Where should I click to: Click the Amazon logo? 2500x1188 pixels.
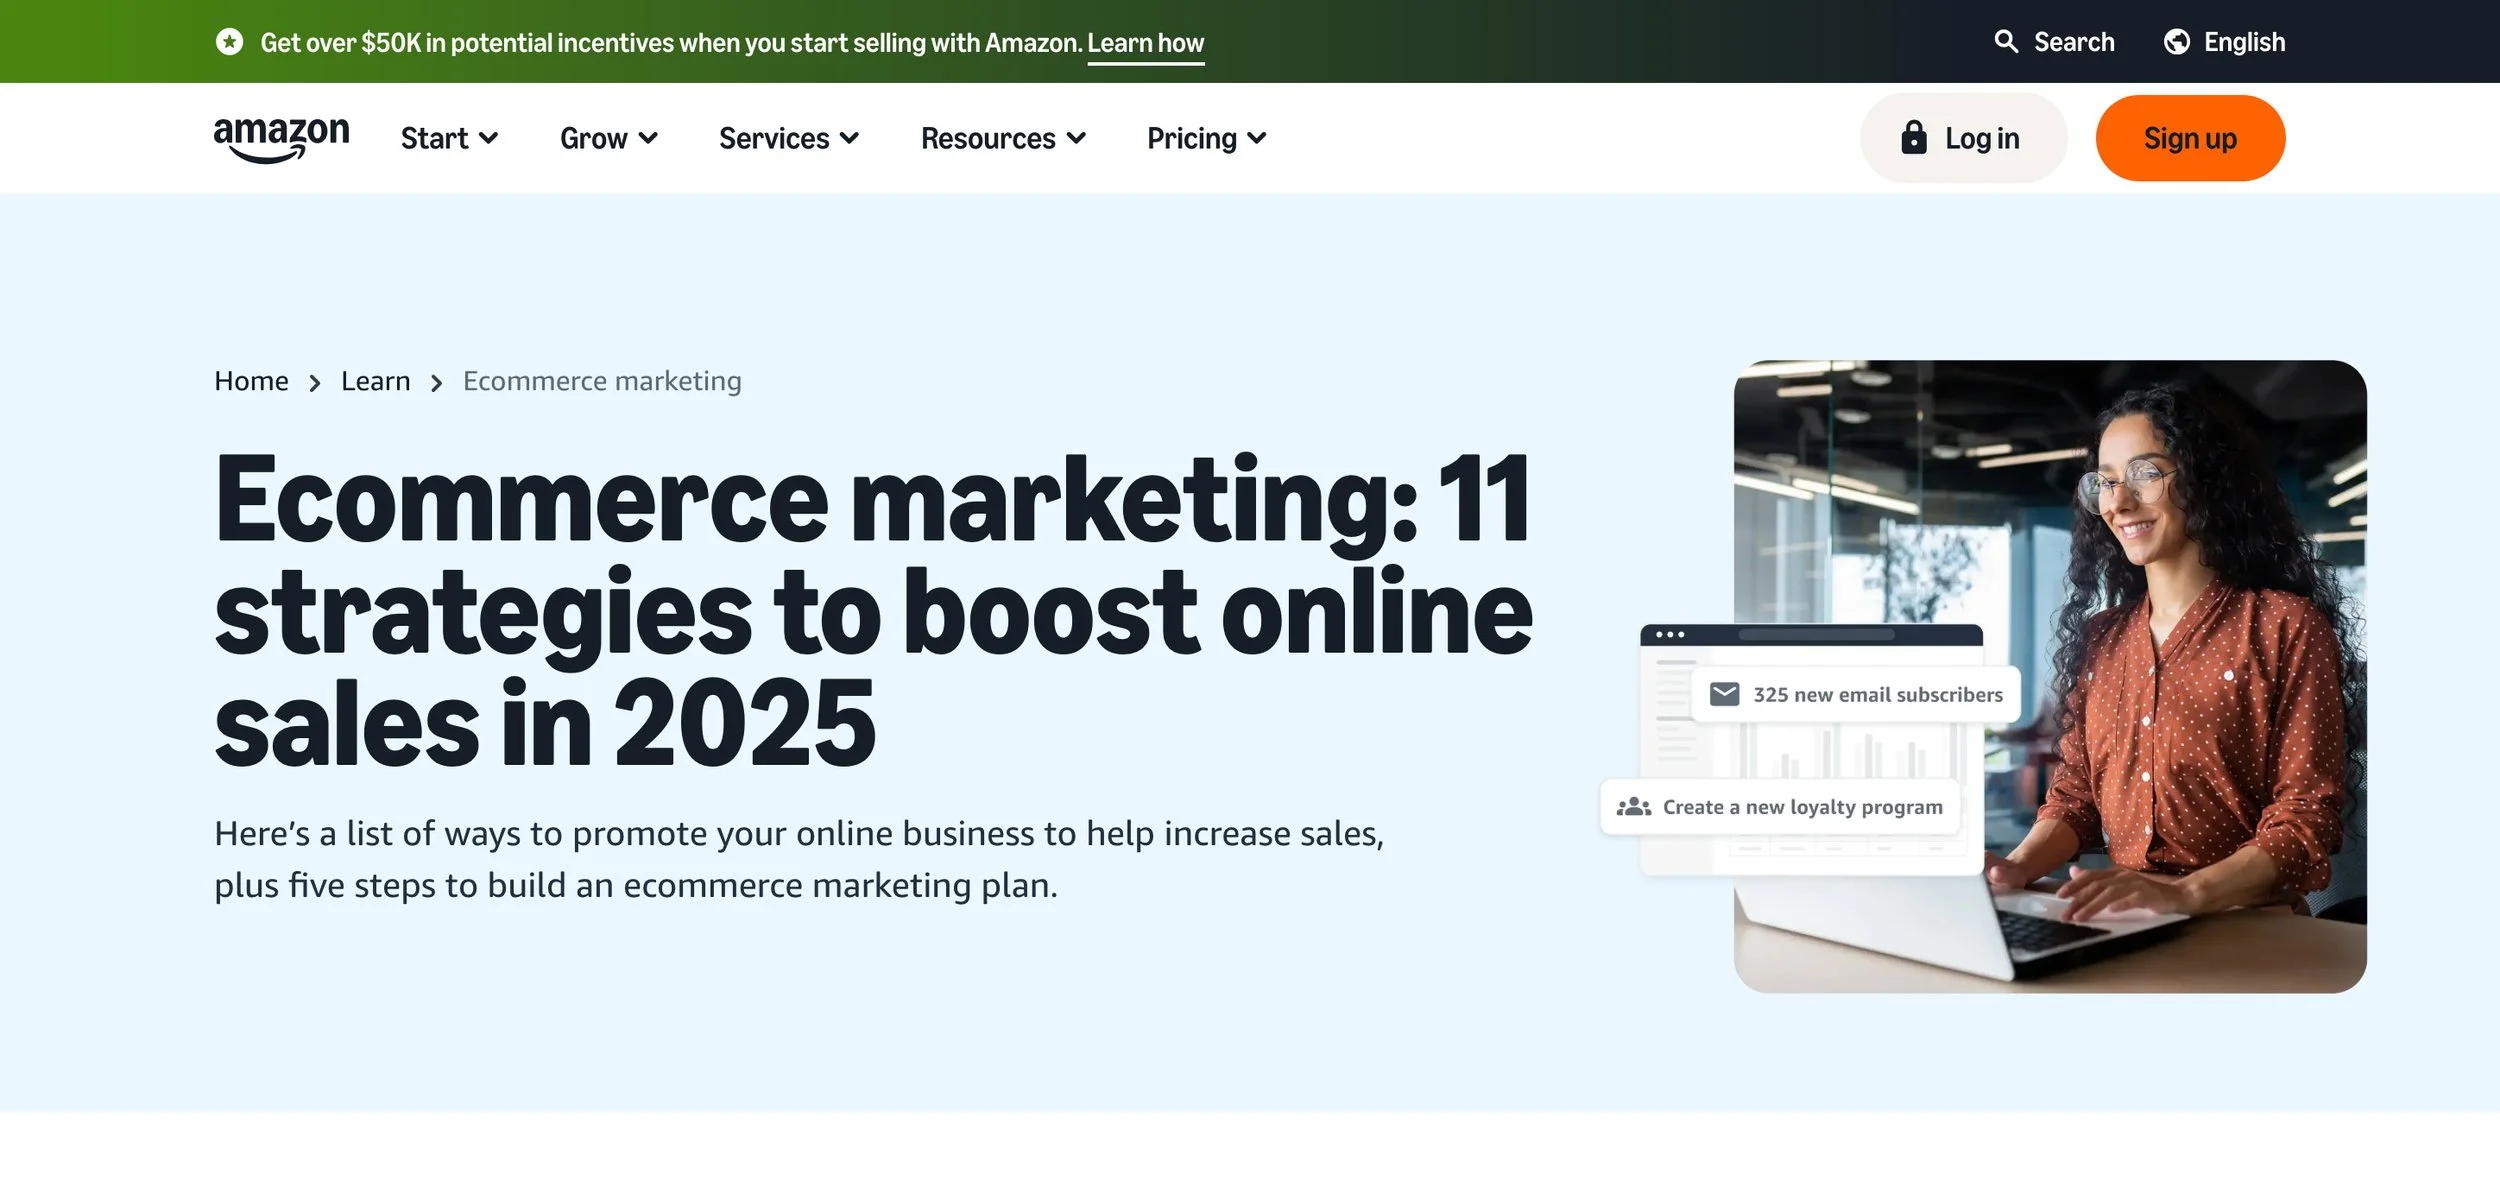[x=281, y=139]
